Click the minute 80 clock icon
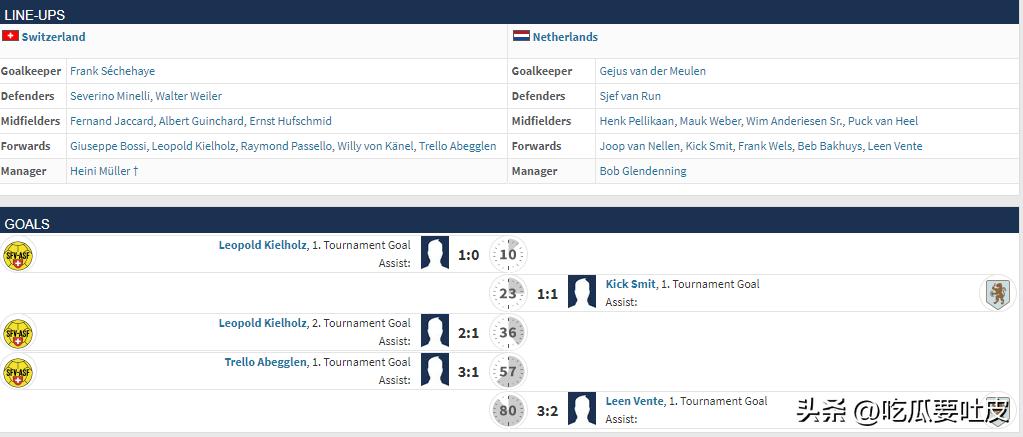Screen dimensions: 1023x437 [508, 409]
